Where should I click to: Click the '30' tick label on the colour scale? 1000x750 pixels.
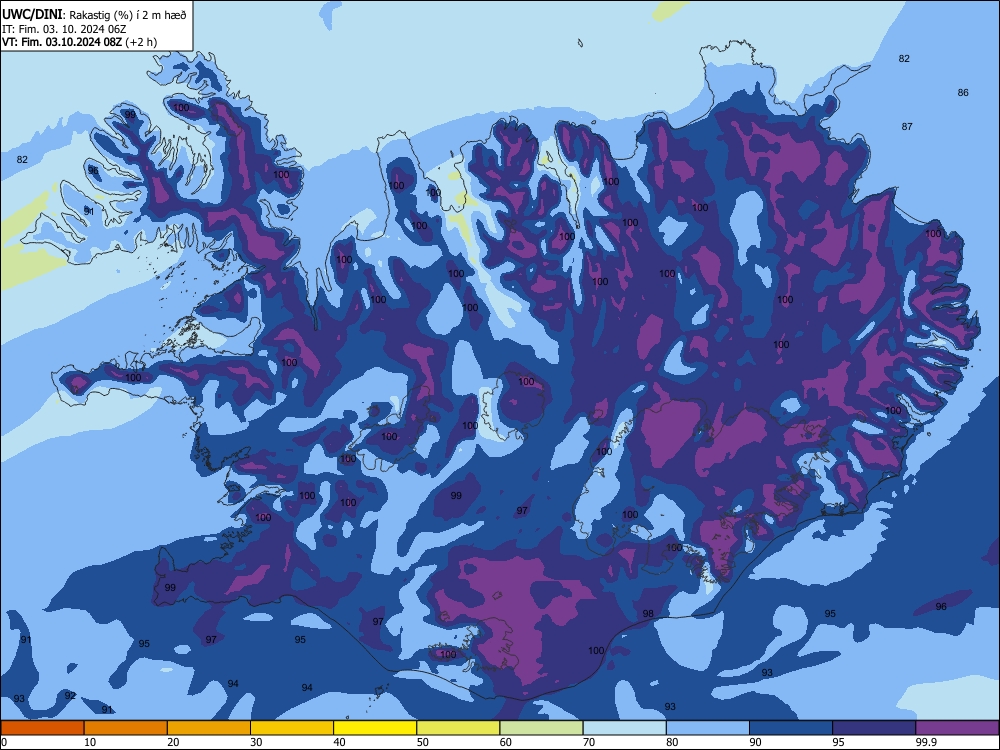point(256,742)
